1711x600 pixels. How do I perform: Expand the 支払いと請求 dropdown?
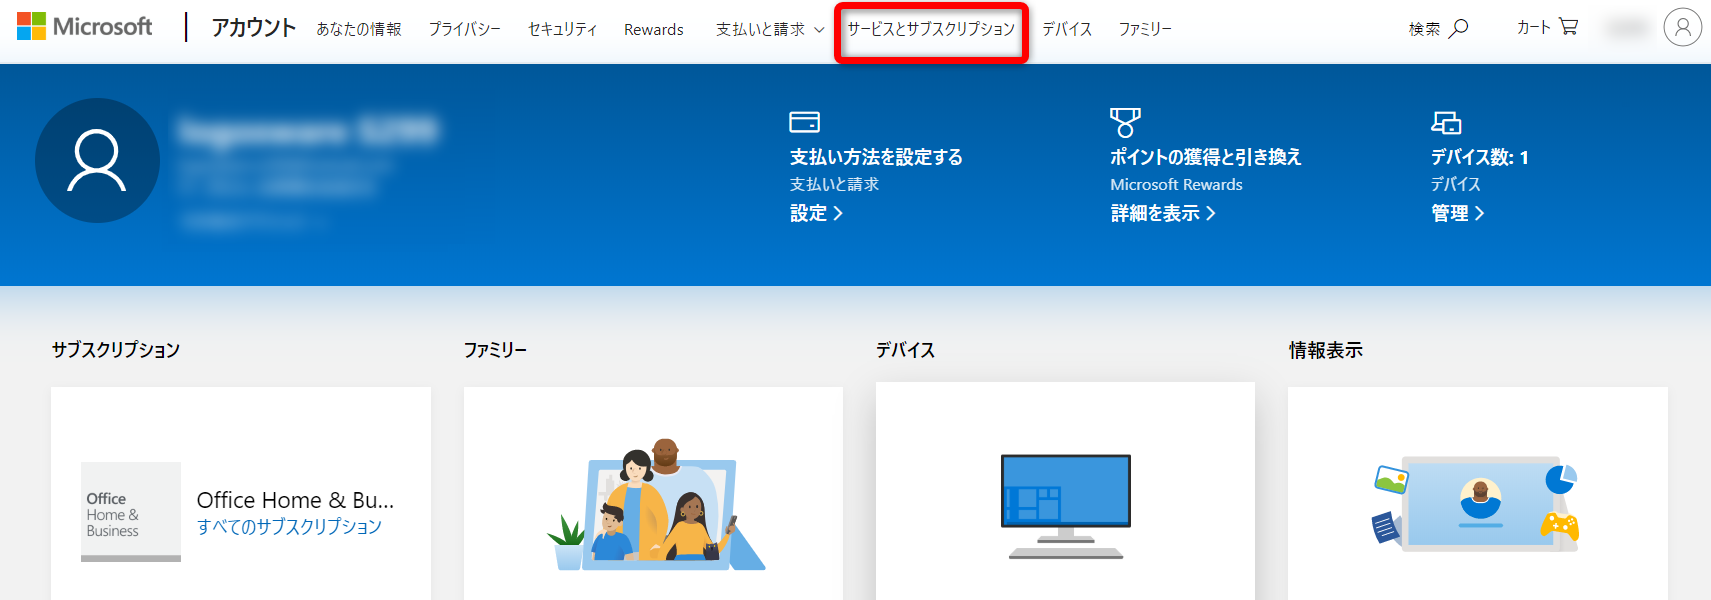coord(770,29)
